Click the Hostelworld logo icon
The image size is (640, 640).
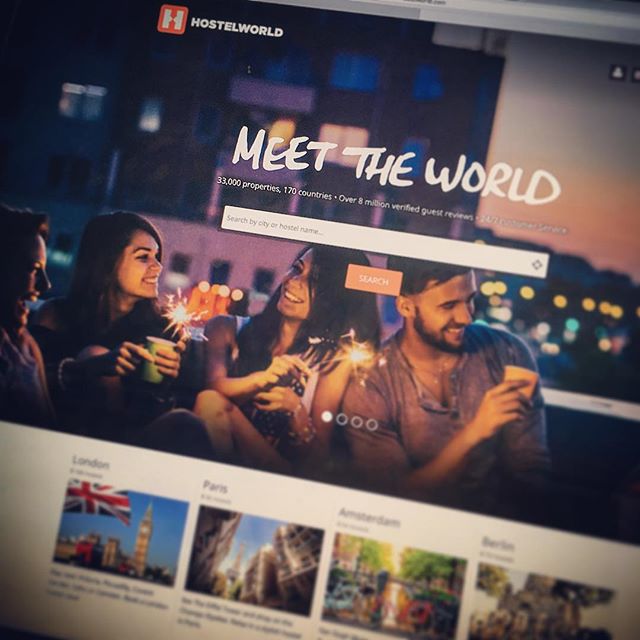pyautogui.click(x=172, y=19)
